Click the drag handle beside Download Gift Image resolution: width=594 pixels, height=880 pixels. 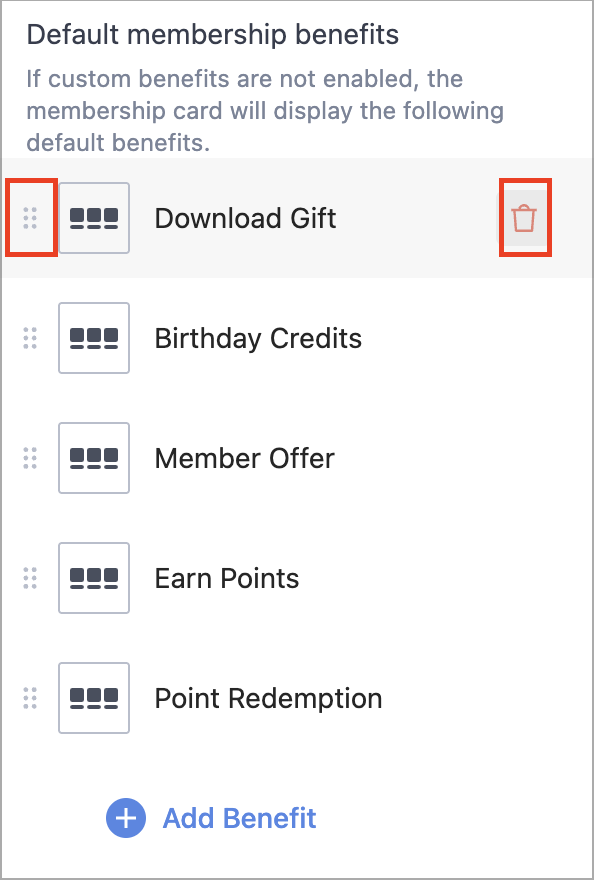tap(30, 218)
